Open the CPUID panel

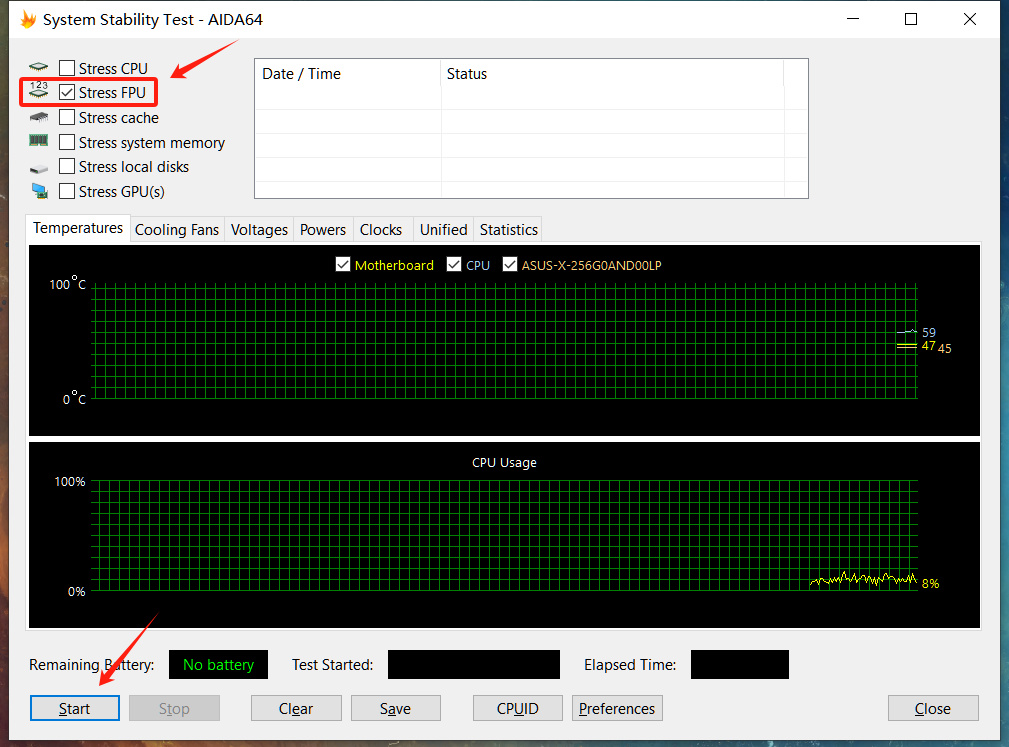pyautogui.click(x=517, y=708)
